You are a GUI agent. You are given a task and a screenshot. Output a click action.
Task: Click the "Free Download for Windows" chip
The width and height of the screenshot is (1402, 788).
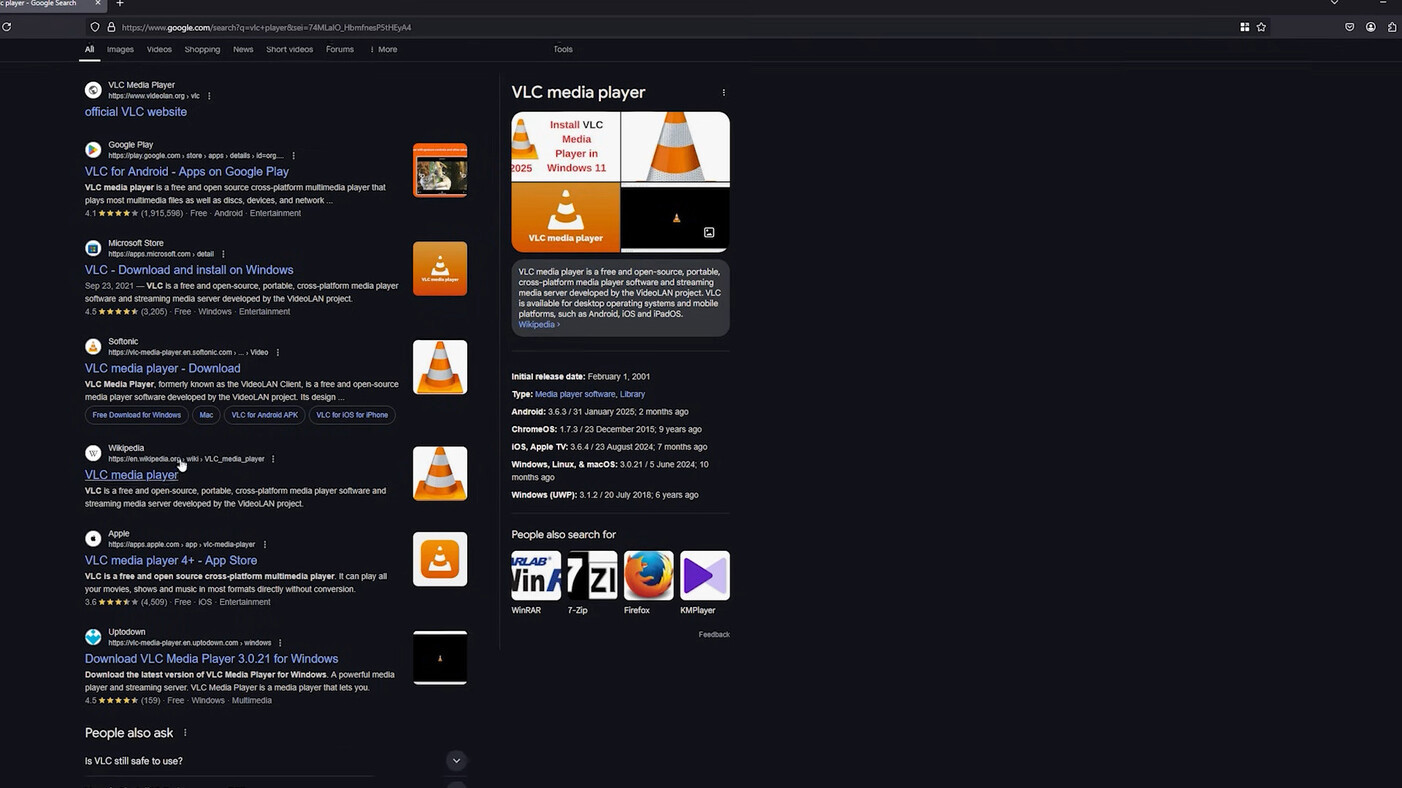click(137, 415)
